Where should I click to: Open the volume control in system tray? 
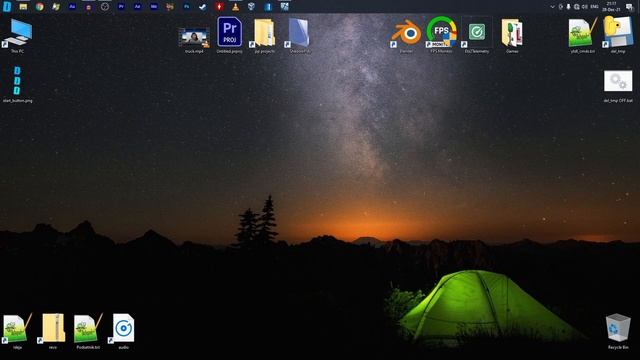584,7
